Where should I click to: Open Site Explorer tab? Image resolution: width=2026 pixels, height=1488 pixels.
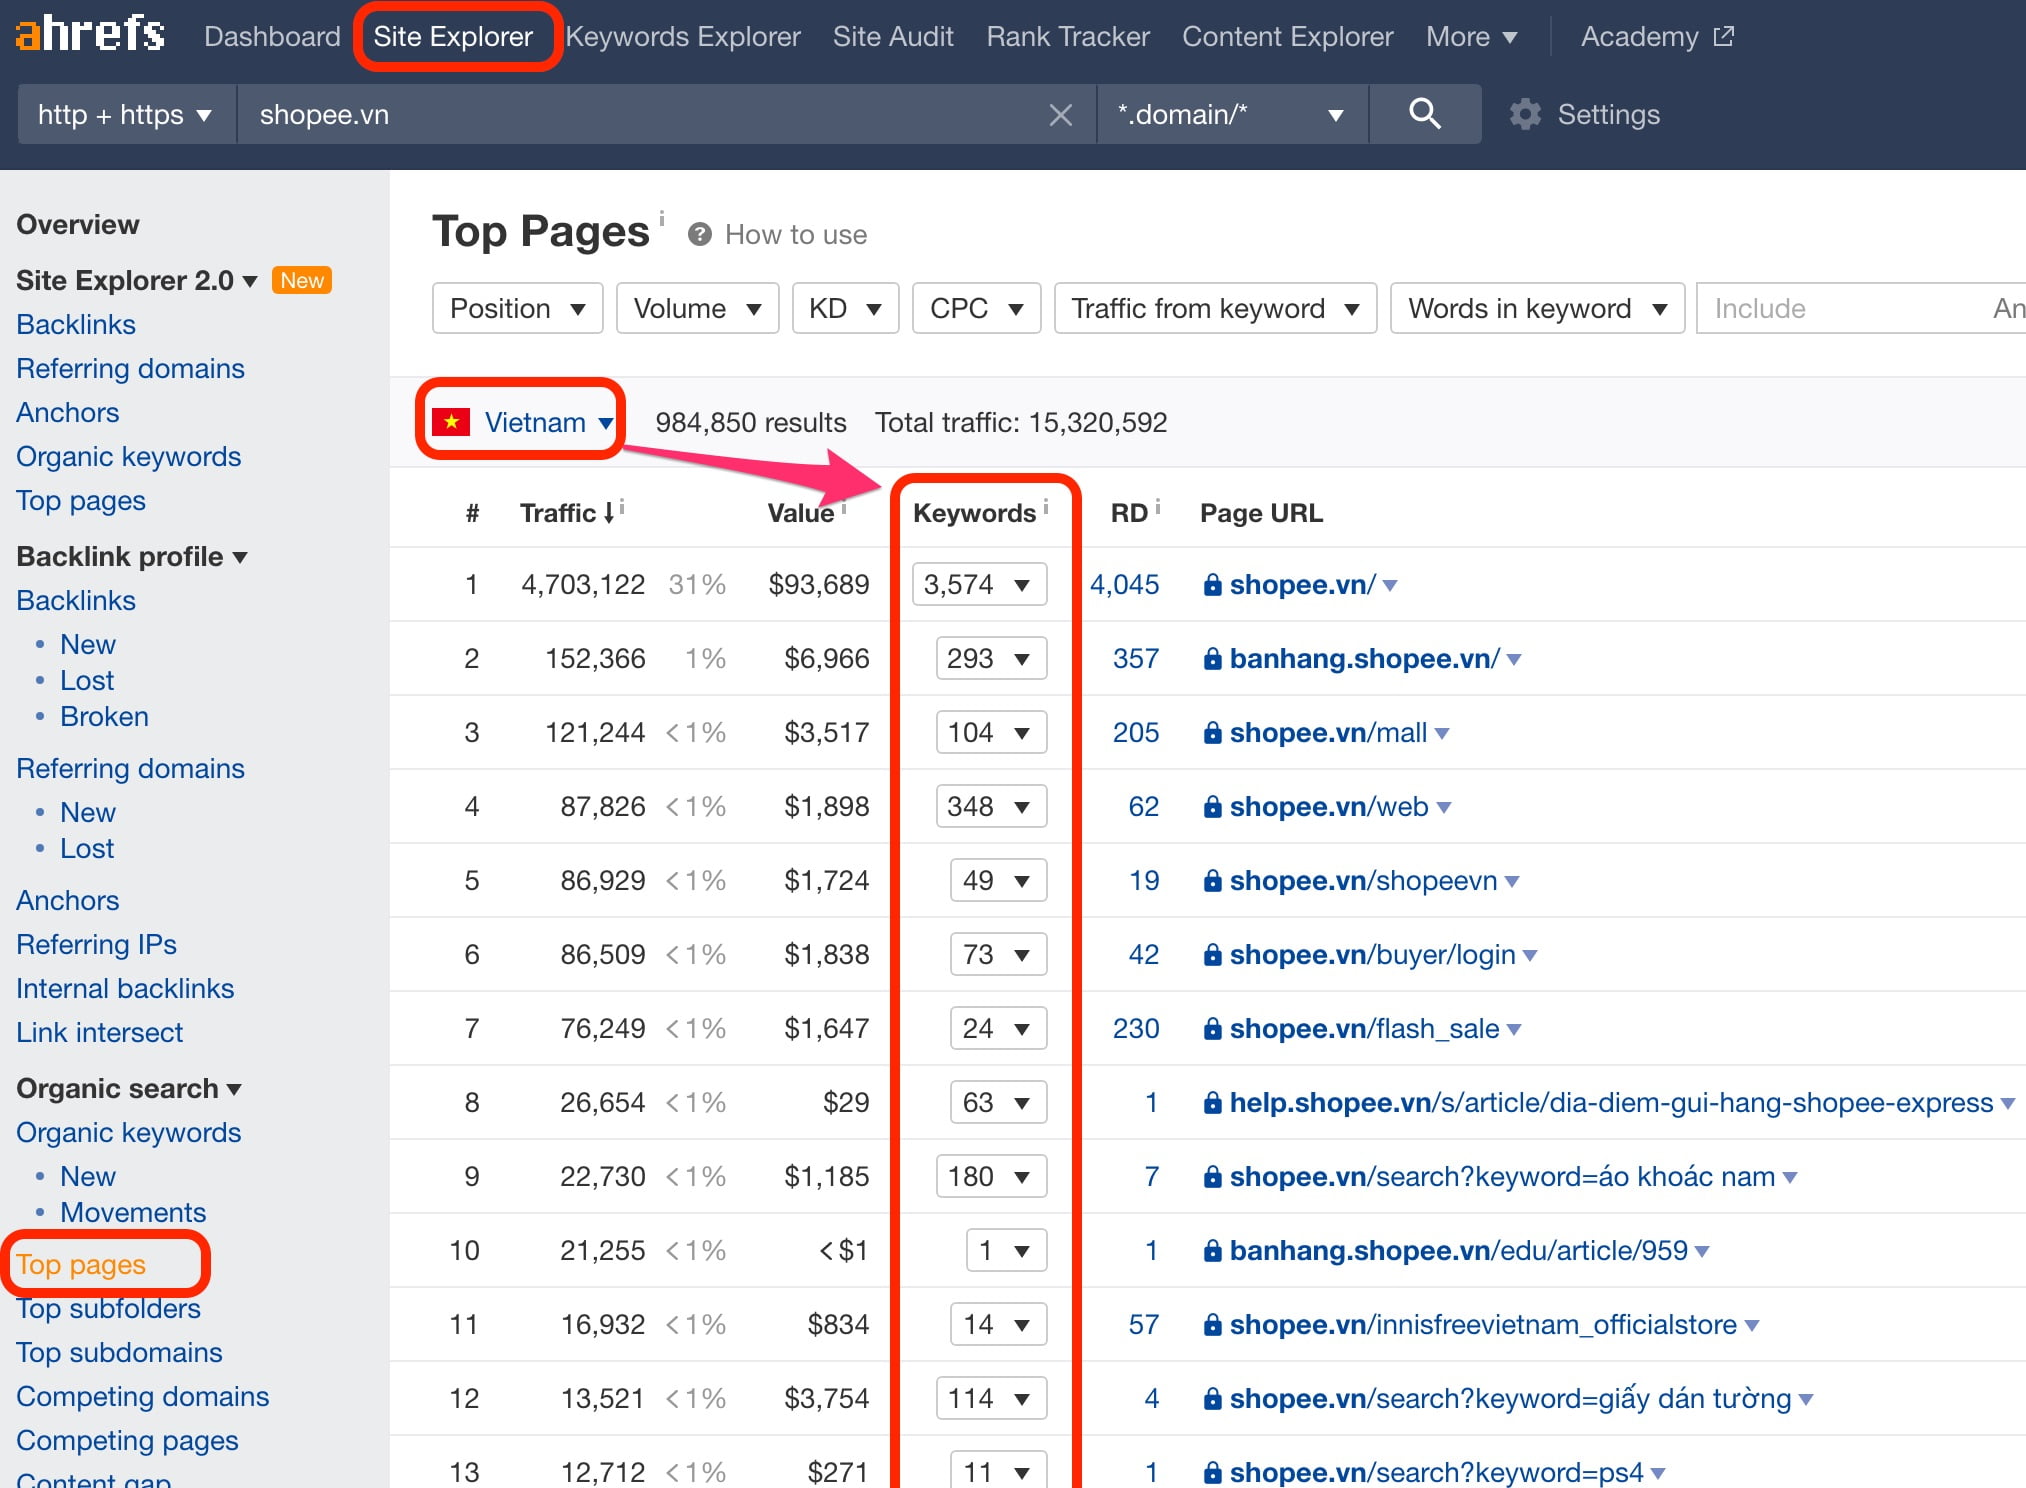click(453, 37)
